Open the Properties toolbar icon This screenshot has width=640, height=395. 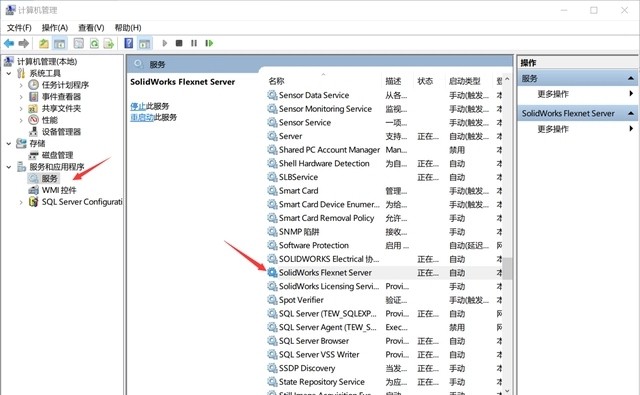(78, 43)
